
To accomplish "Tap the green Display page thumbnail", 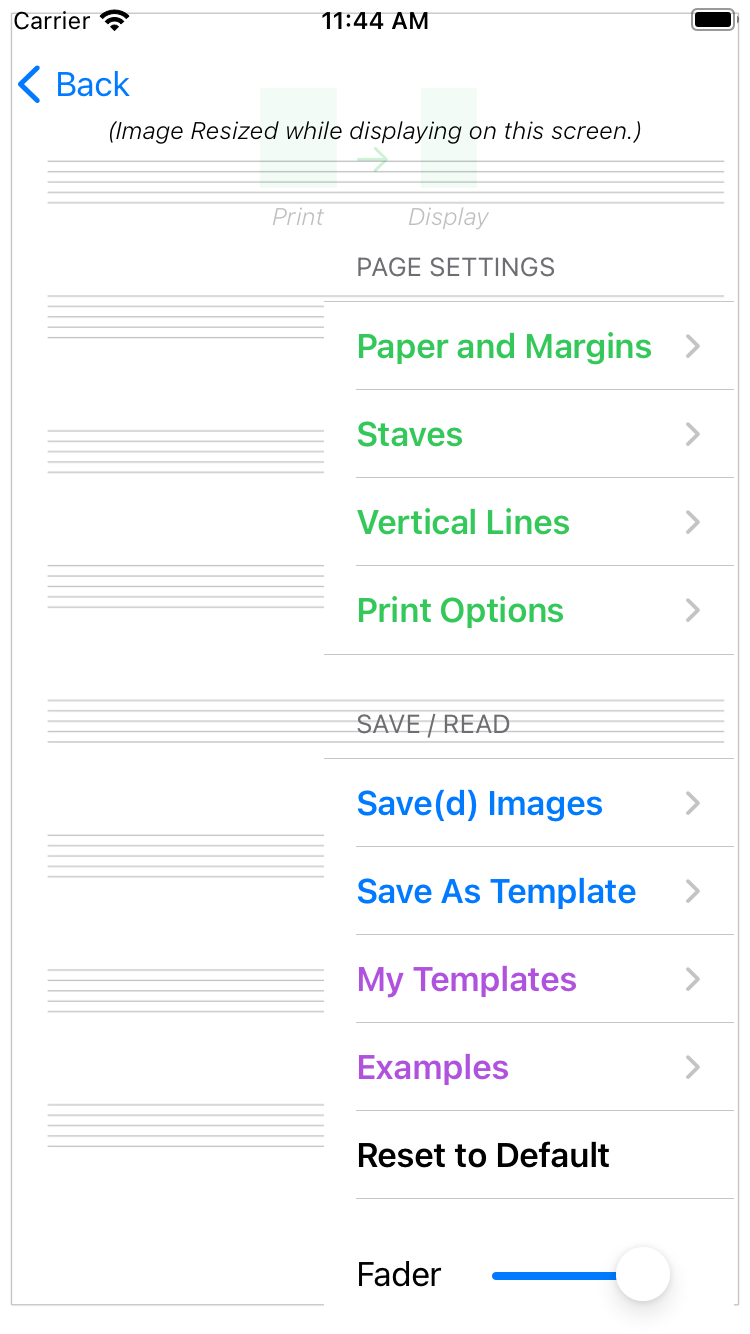I will click(449, 138).
